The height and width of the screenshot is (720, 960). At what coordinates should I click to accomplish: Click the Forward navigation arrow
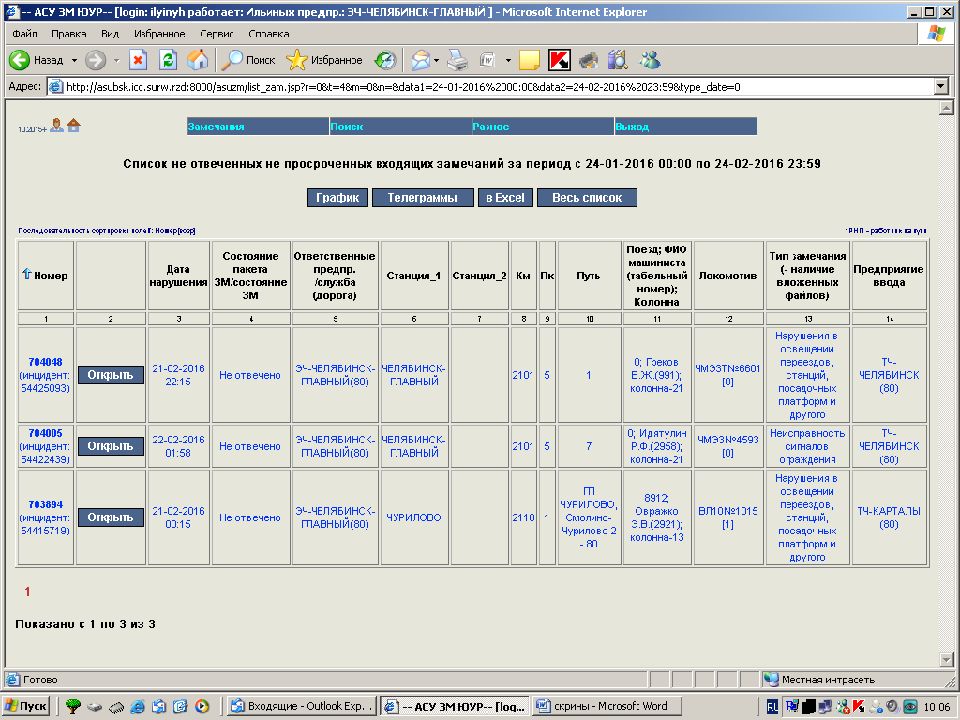click(95, 60)
